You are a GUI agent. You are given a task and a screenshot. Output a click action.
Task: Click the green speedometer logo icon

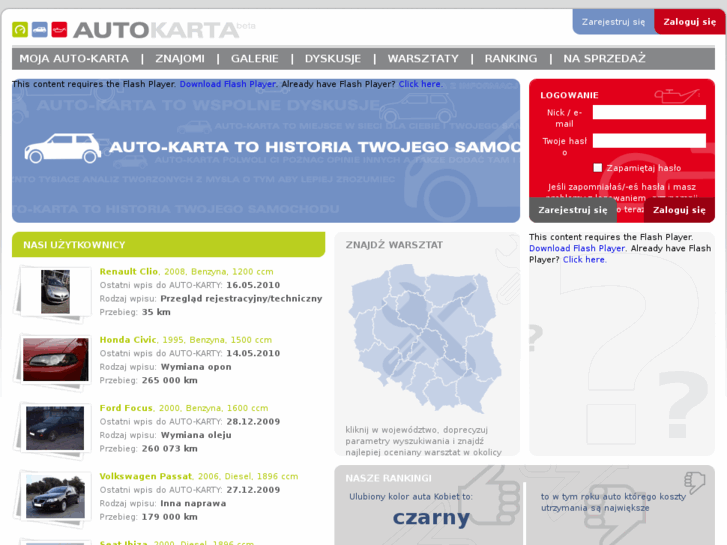coord(20,30)
